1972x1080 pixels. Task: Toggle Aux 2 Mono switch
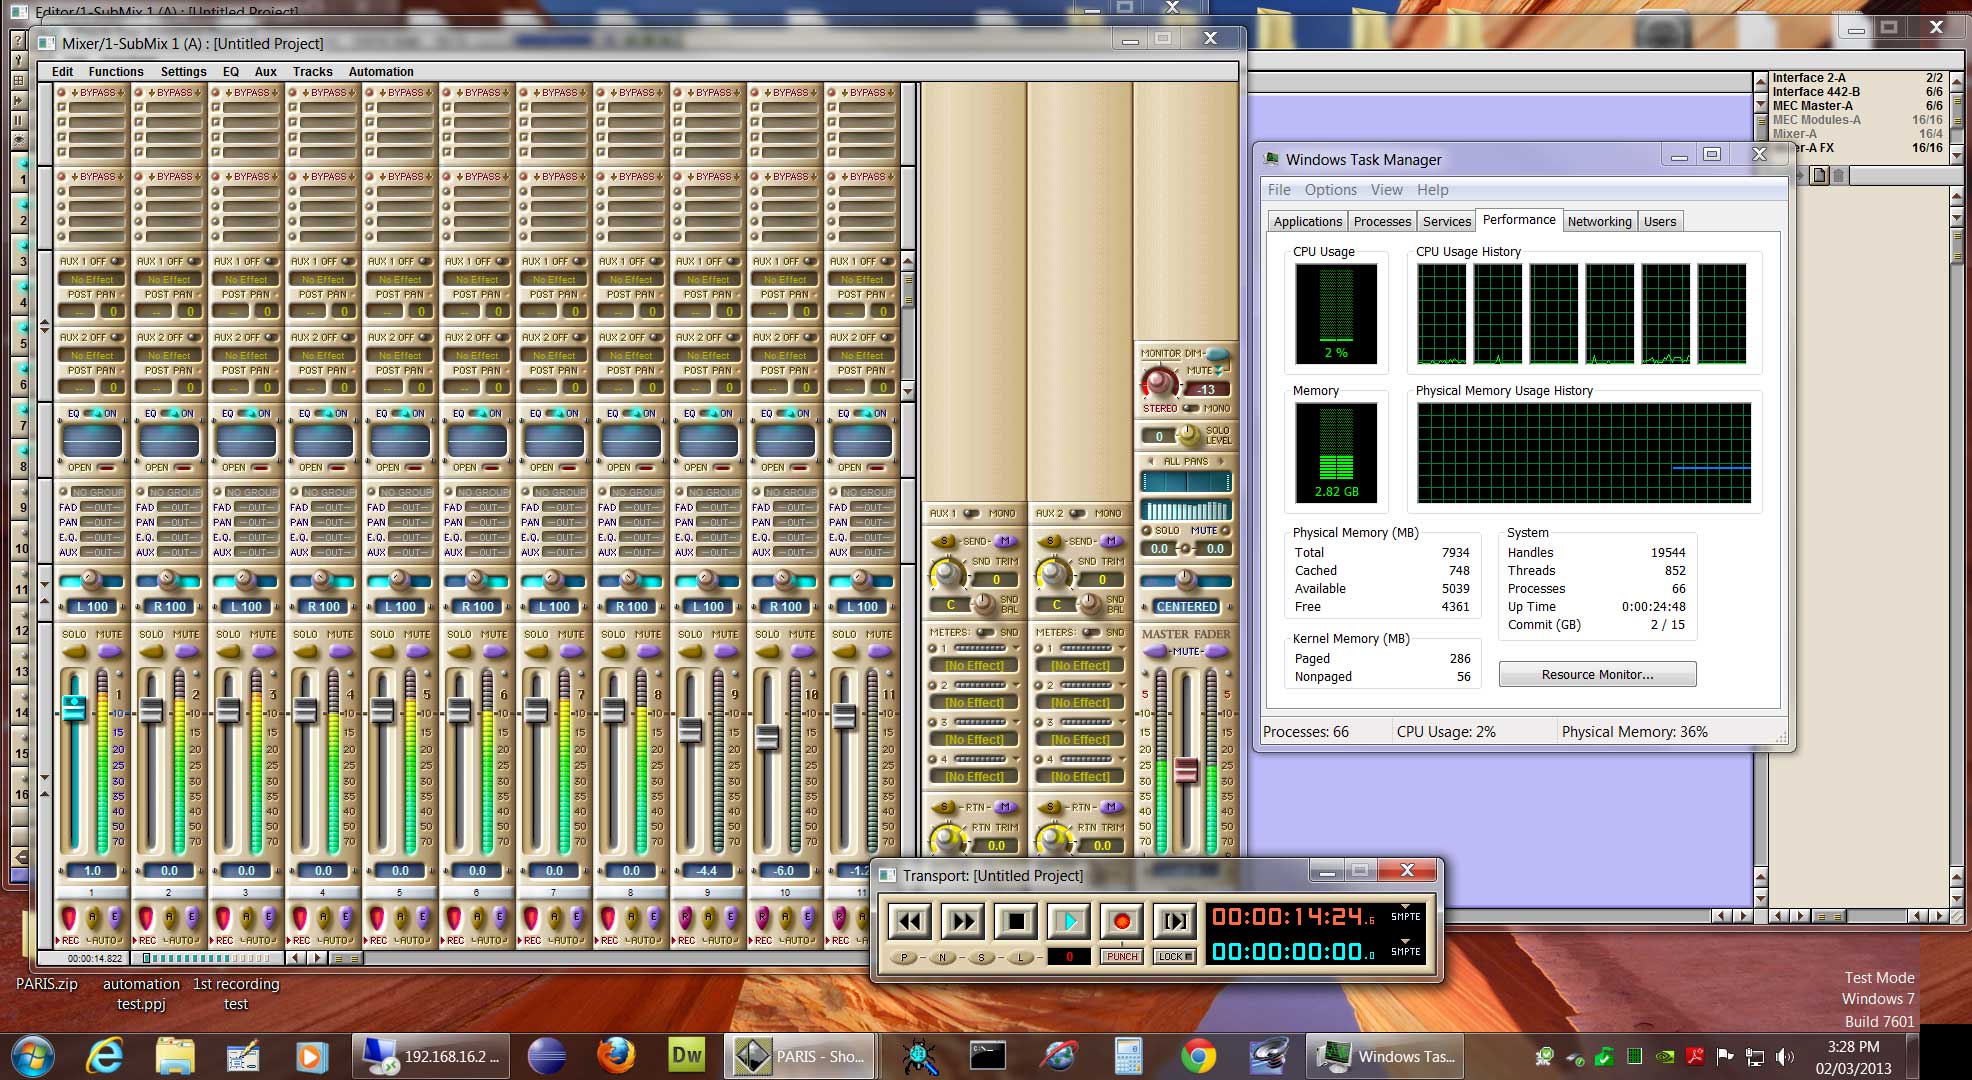coord(1077,514)
